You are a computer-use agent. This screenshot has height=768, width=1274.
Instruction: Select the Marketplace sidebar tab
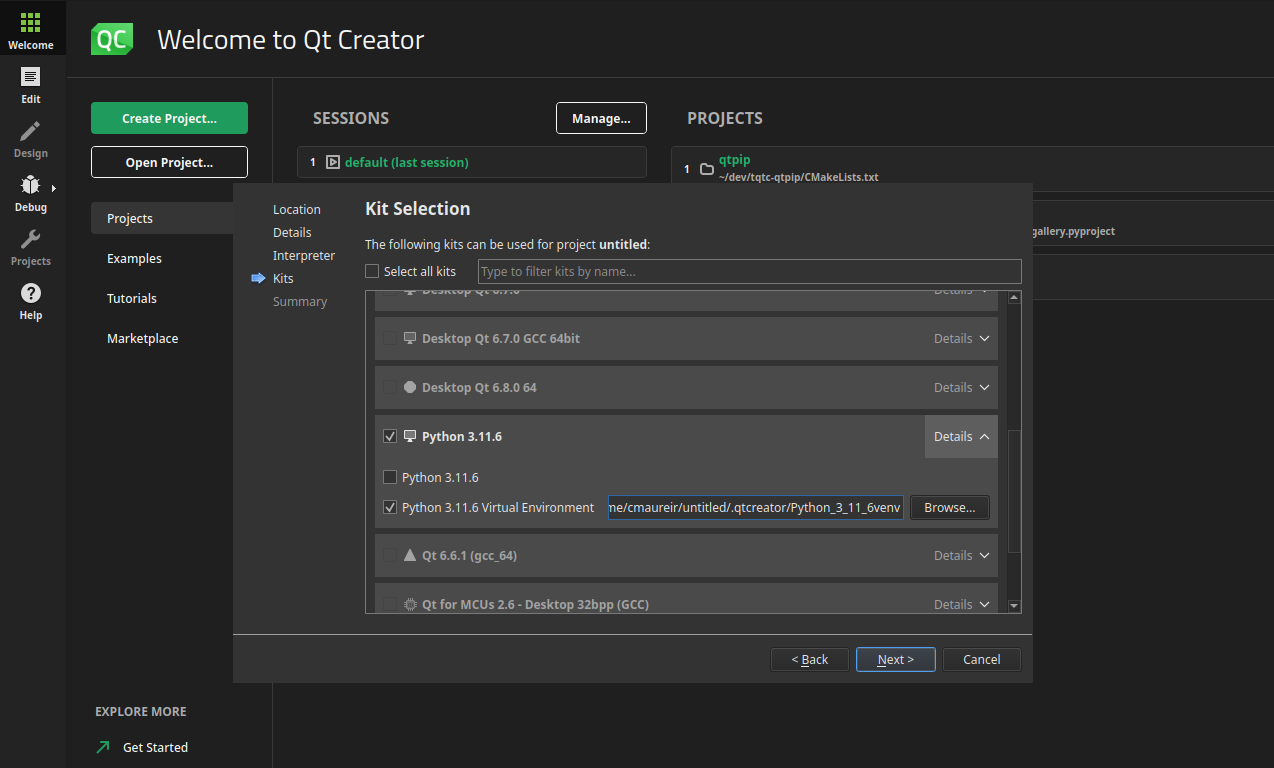(142, 339)
